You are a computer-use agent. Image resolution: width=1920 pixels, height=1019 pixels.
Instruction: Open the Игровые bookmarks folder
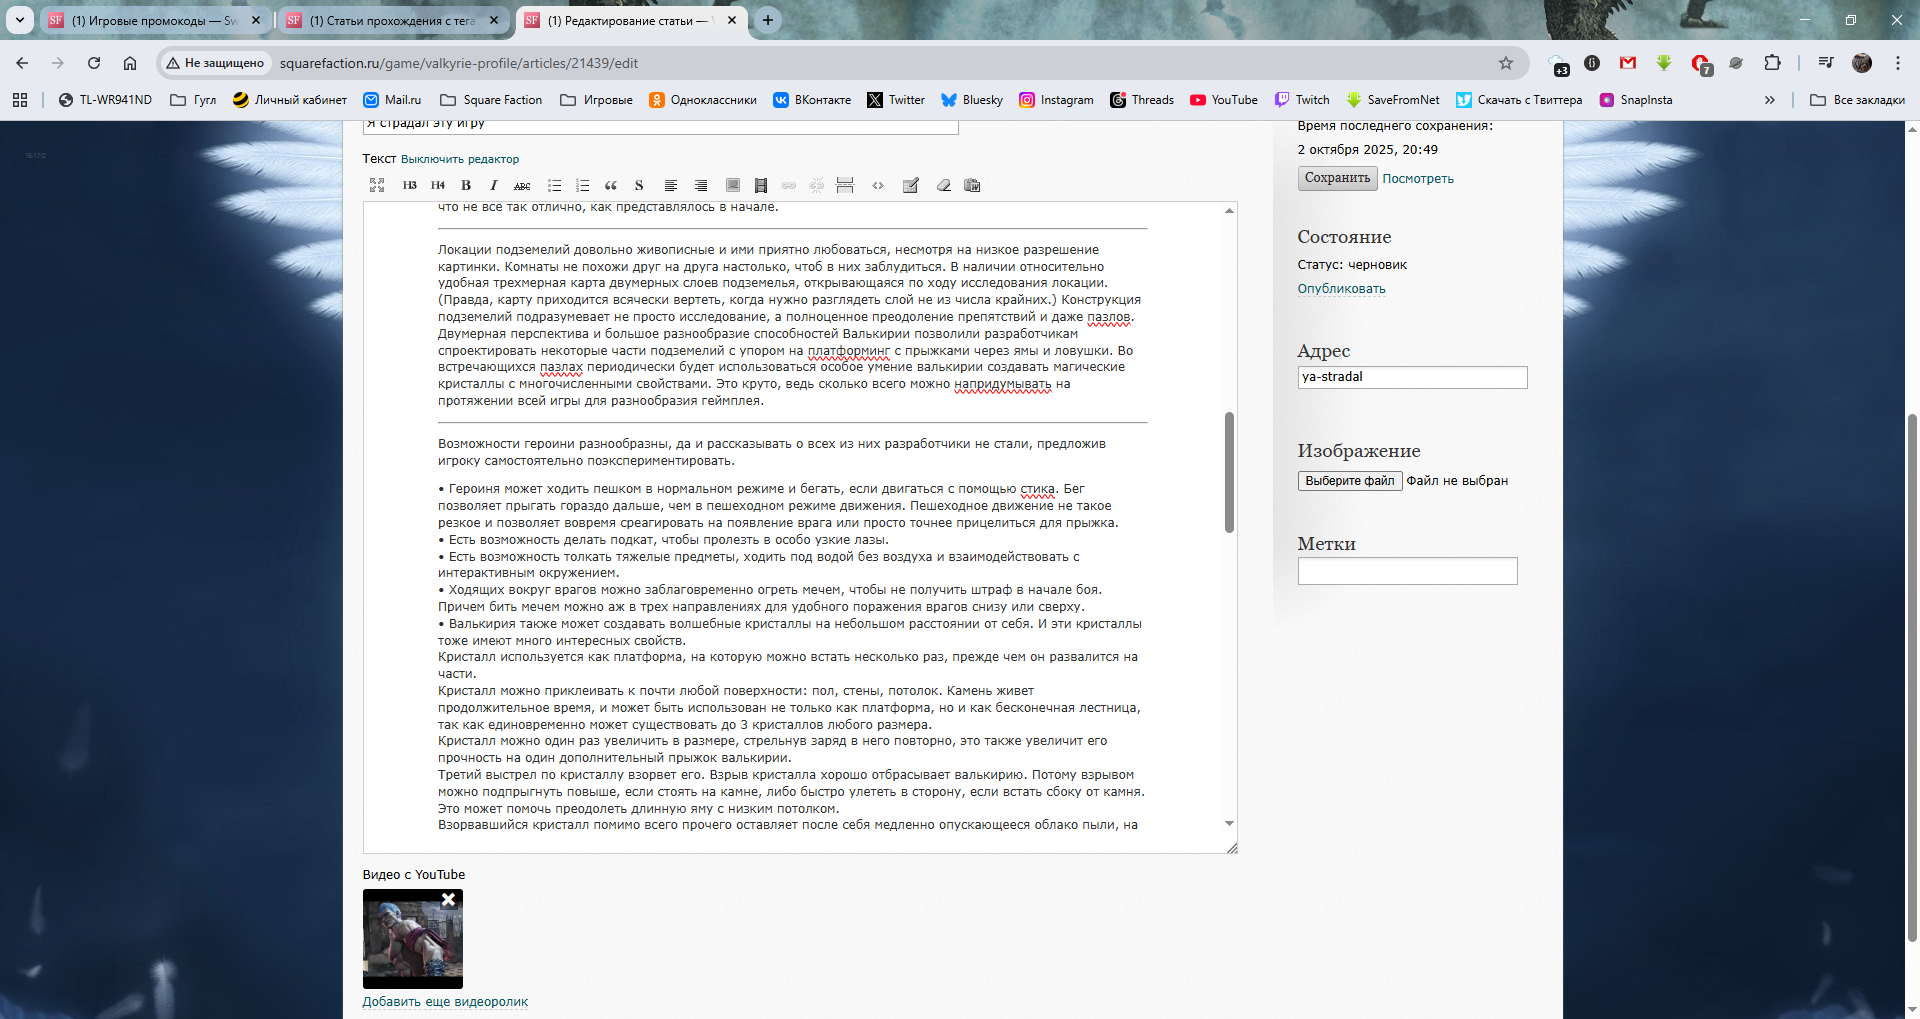coord(597,100)
